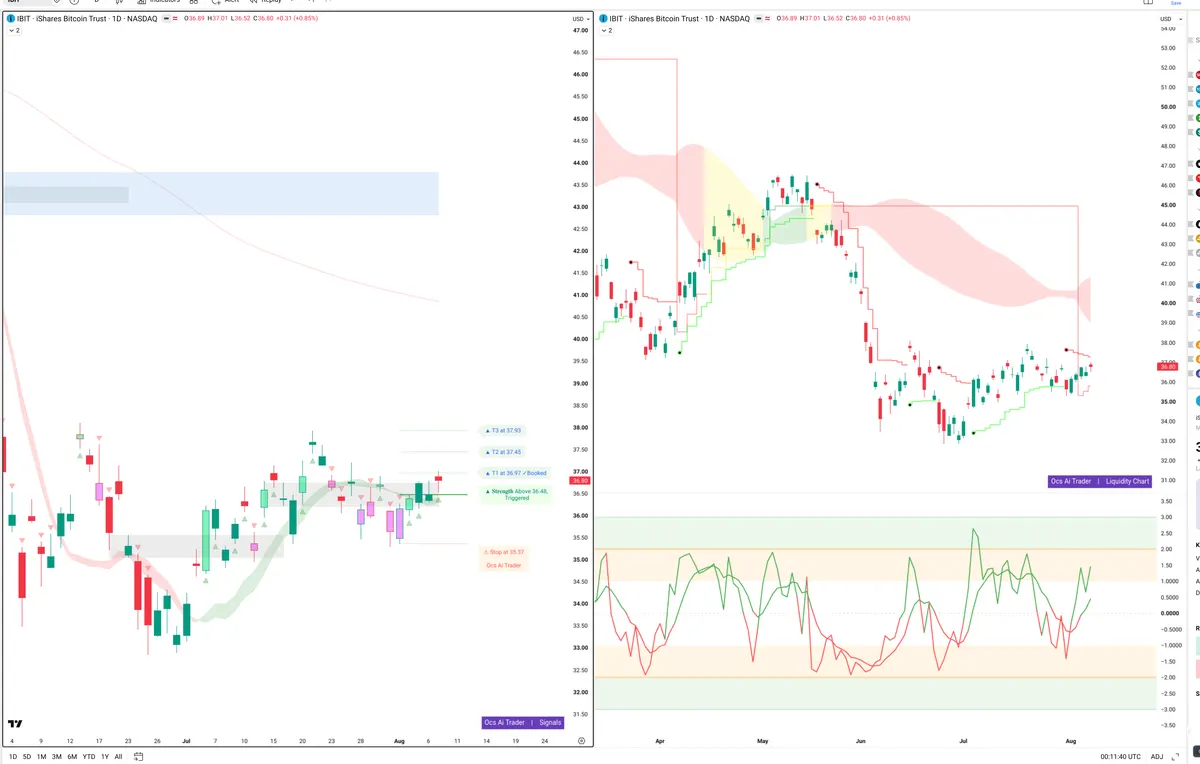The height and width of the screenshot is (764, 1200).
Task: Collapse the indicator legend on right chart
Action: 606,31
